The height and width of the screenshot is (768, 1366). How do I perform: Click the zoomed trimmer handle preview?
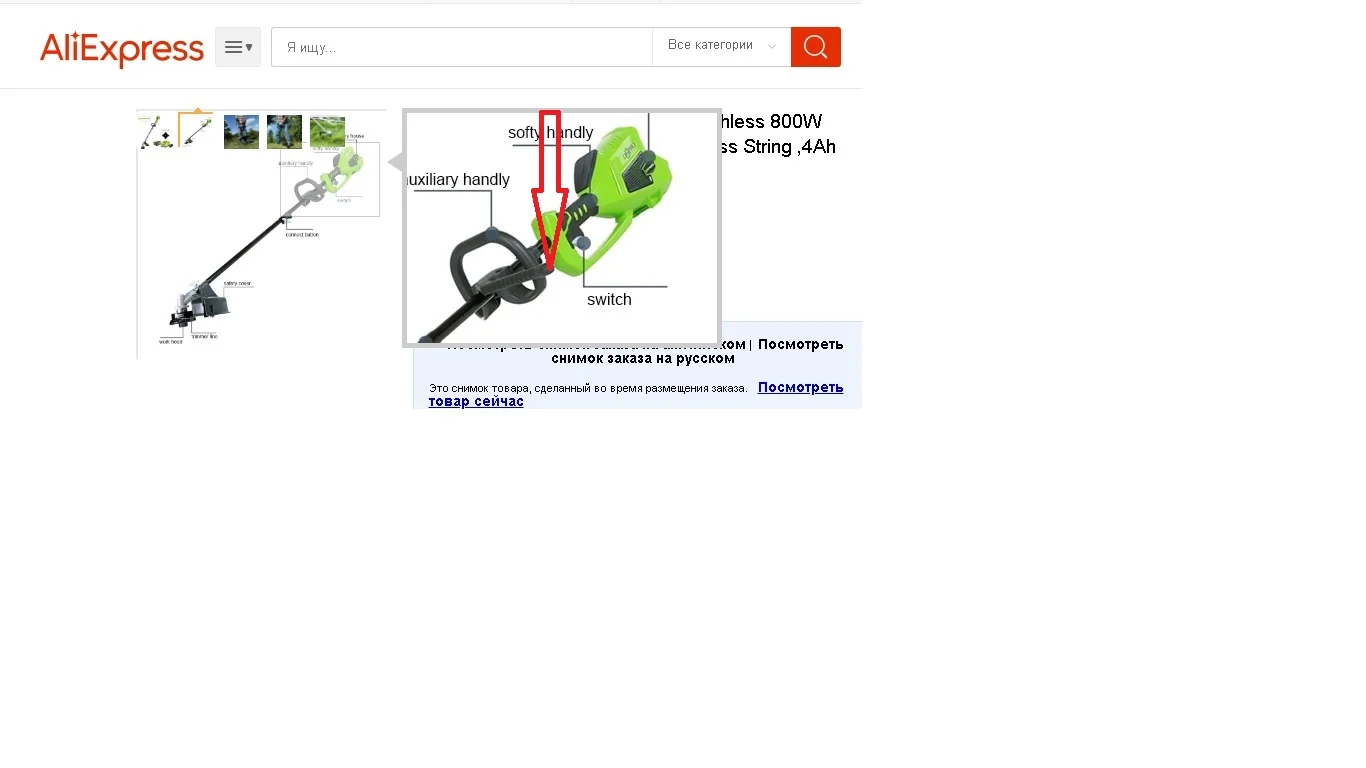point(562,228)
